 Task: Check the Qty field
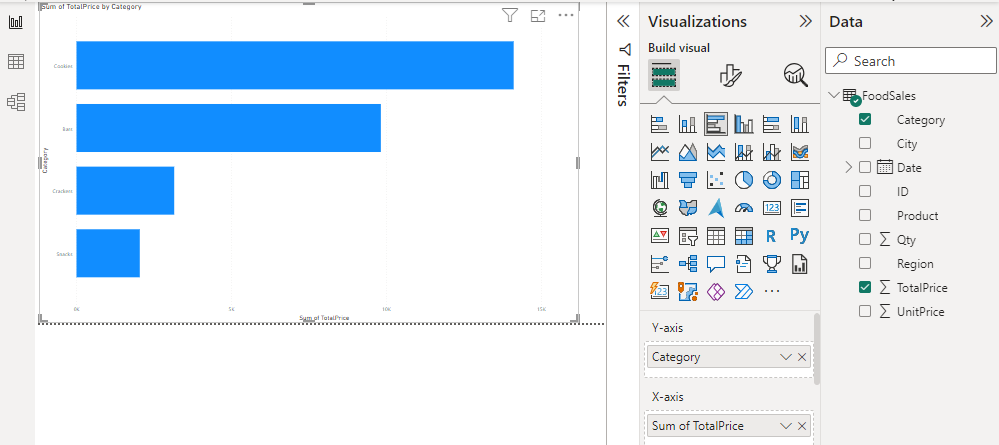pyautogui.click(x=865, y=240)
